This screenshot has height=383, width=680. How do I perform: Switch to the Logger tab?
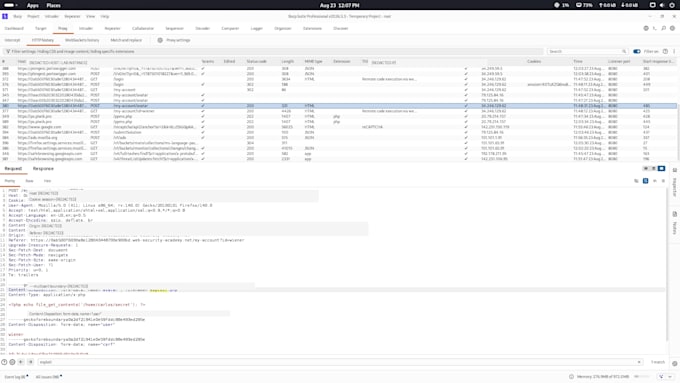[x=257, y=28]
